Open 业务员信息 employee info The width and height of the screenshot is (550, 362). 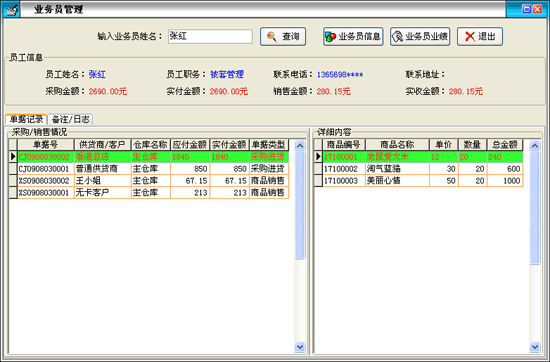(x=353, y=36)
